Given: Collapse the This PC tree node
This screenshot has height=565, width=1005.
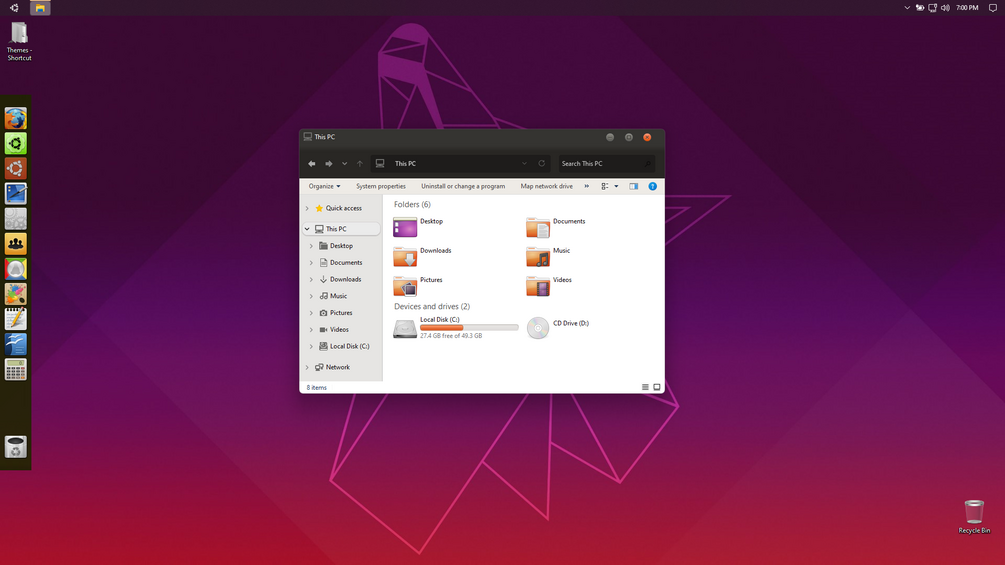Looking at the screenshot, I should click(x=307, y=229).
